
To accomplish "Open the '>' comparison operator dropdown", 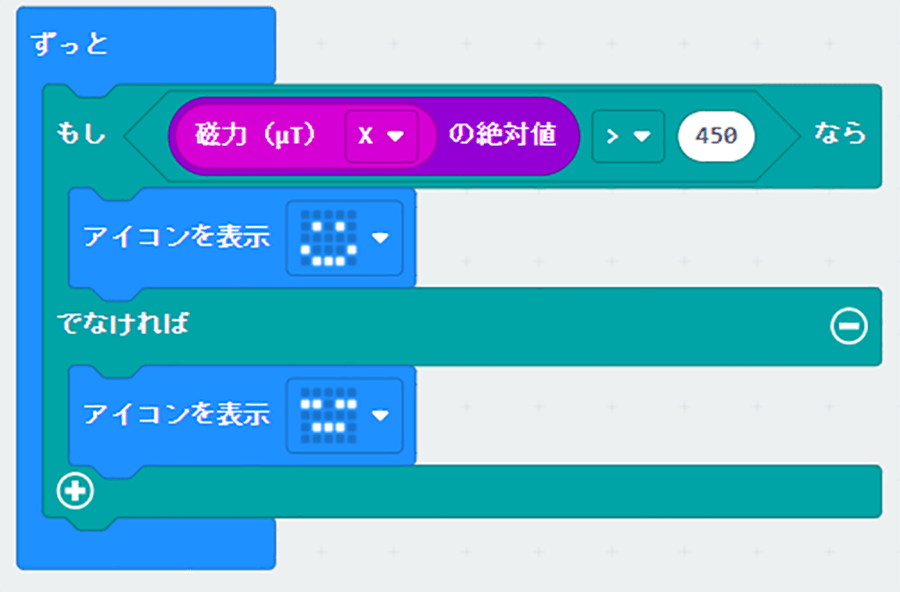I will [627, 136].
